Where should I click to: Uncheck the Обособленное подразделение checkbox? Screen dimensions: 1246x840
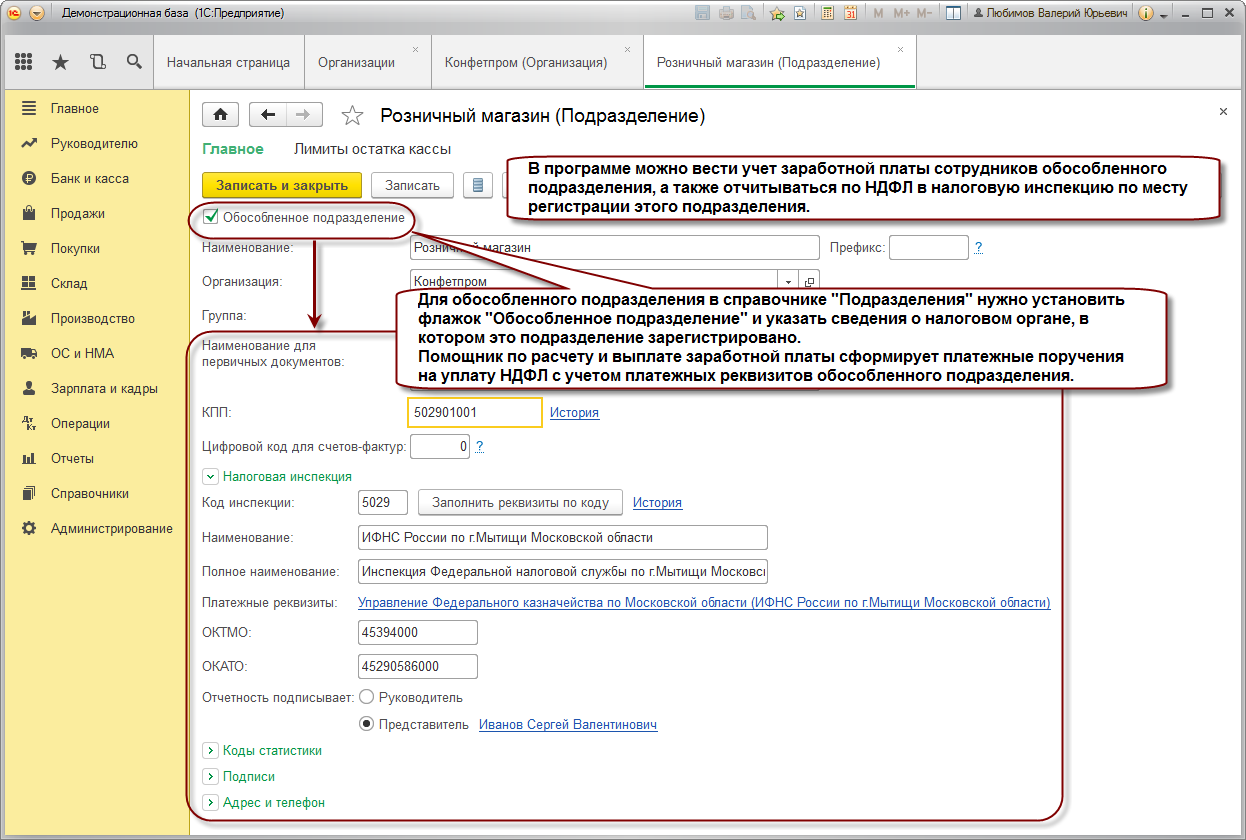[x=211, y=217]
